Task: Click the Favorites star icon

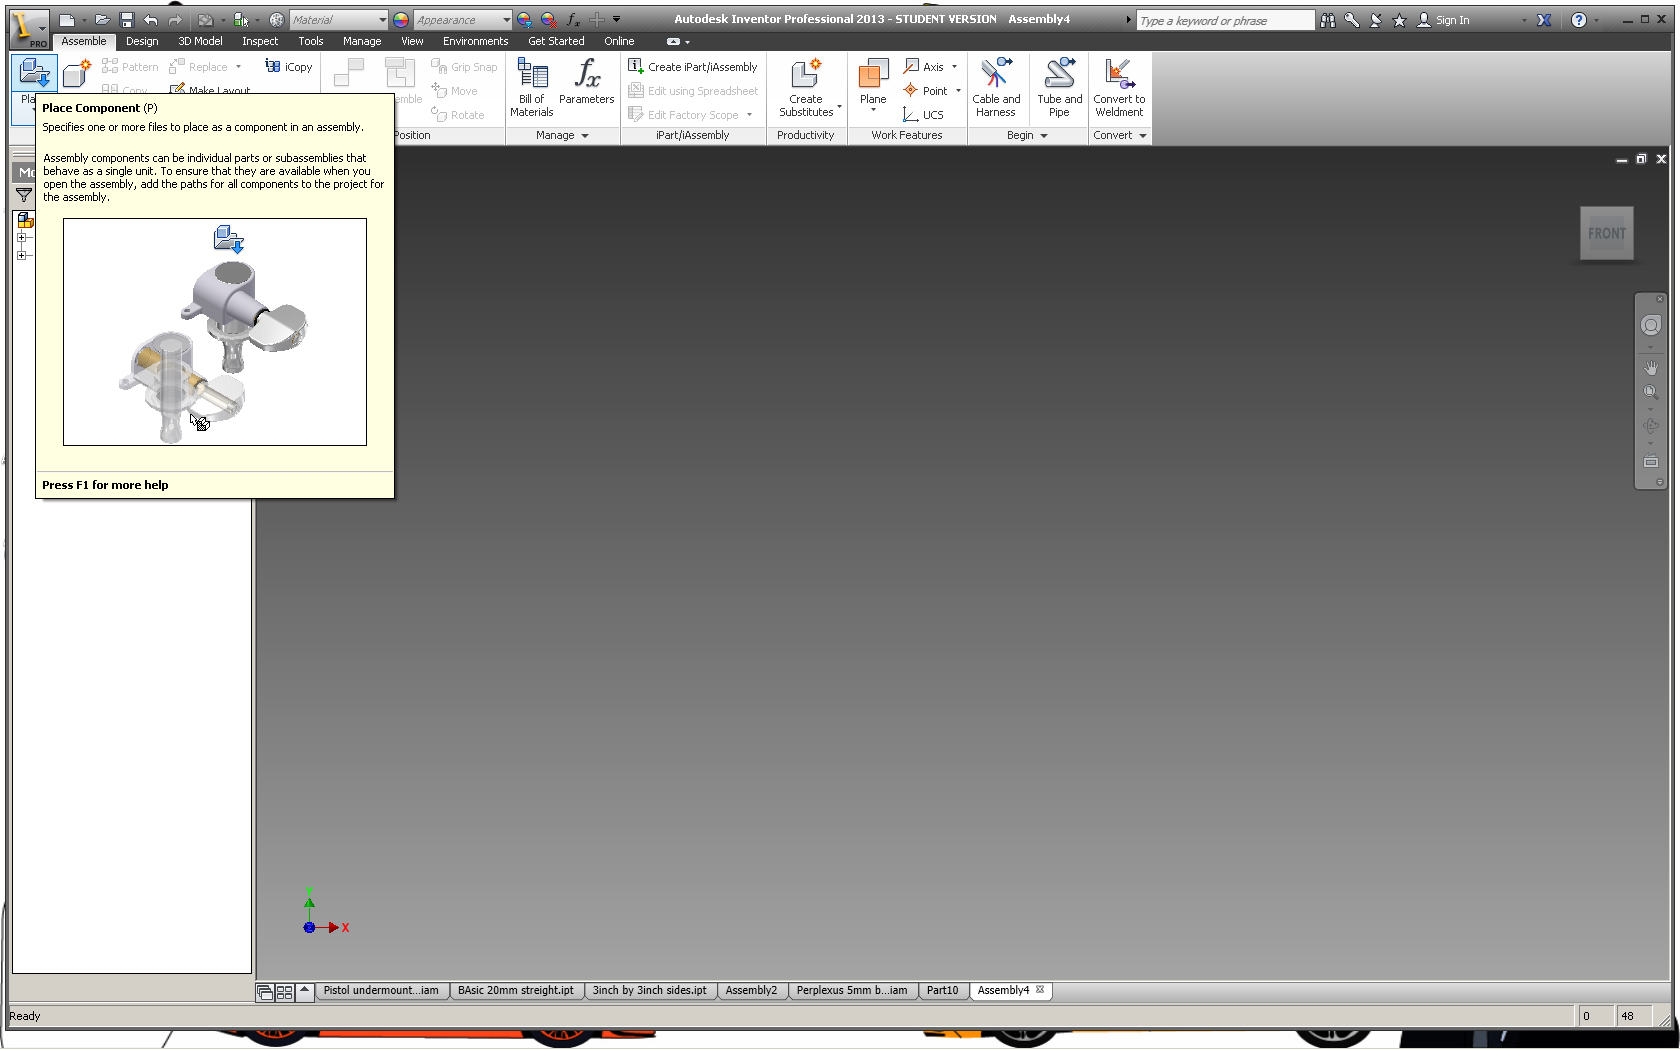Action: pyautogui.click(x=1399, y=20)
